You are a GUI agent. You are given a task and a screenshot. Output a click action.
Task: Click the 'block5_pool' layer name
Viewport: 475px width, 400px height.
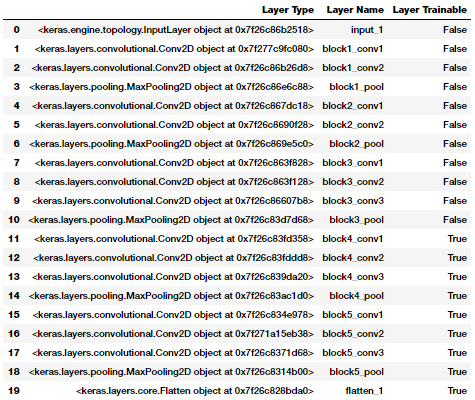[356, 372]
